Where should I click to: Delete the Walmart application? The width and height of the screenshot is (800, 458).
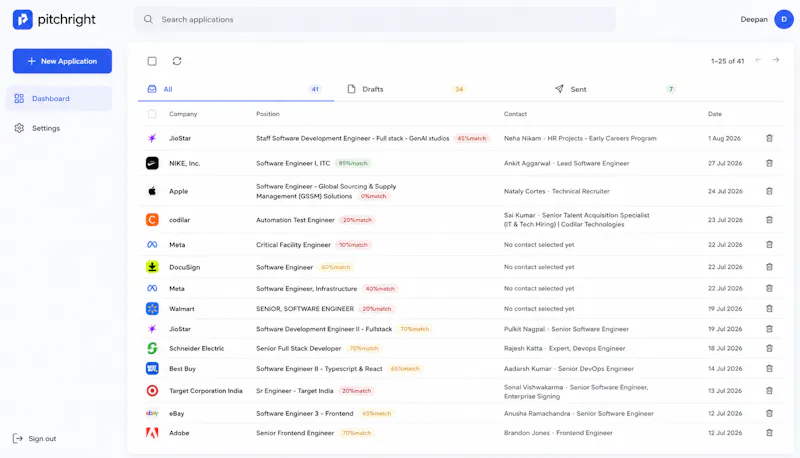769,309
